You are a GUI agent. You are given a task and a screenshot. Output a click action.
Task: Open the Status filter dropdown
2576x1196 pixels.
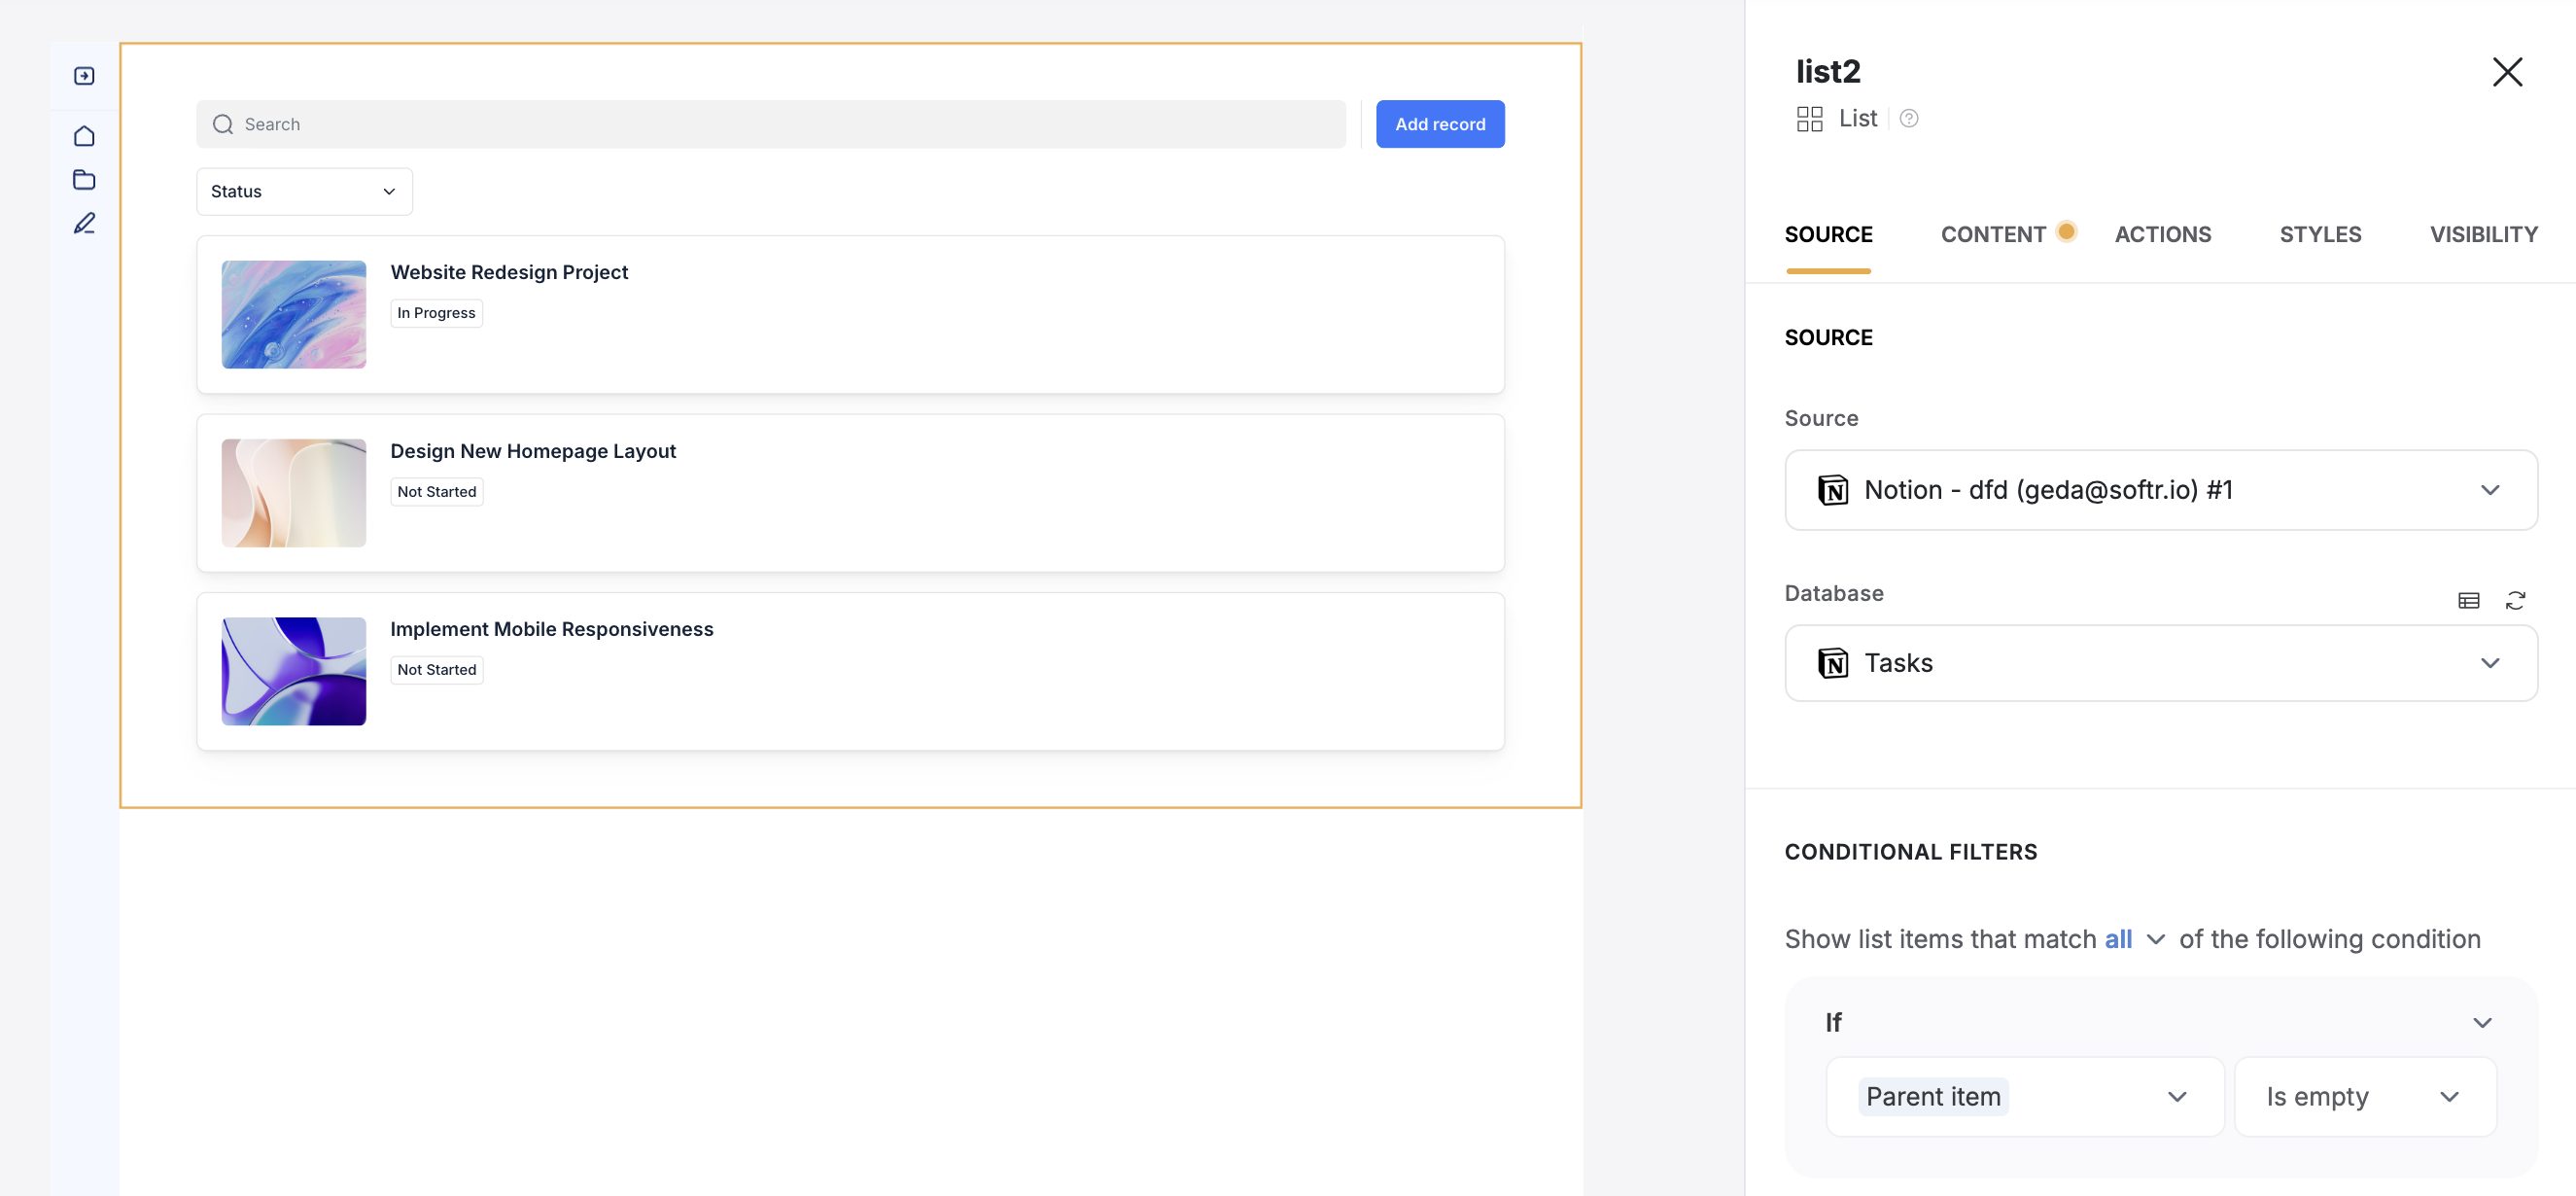tap(304, 191)
